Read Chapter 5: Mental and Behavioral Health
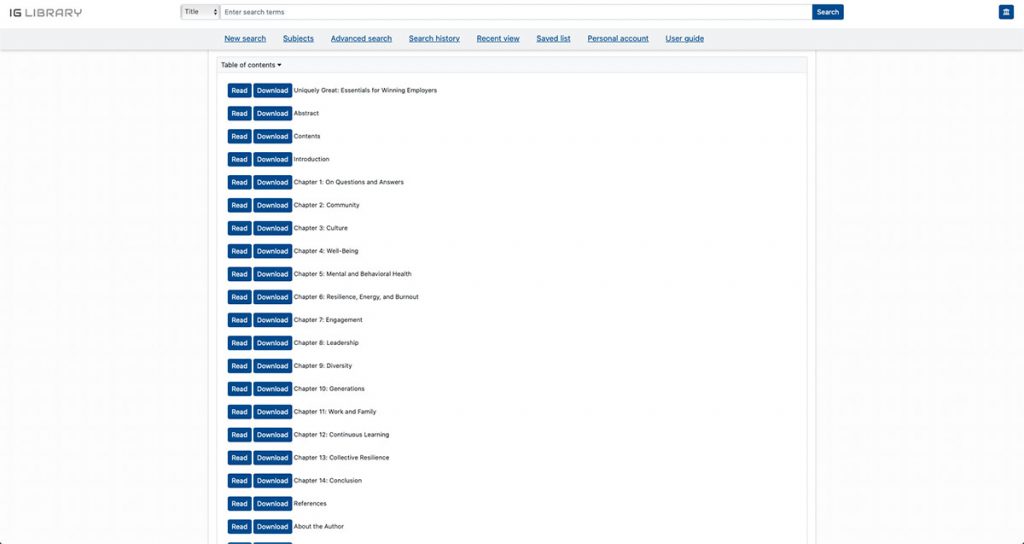This screenshot has width=1024, height=544. (x=240, y=274)
